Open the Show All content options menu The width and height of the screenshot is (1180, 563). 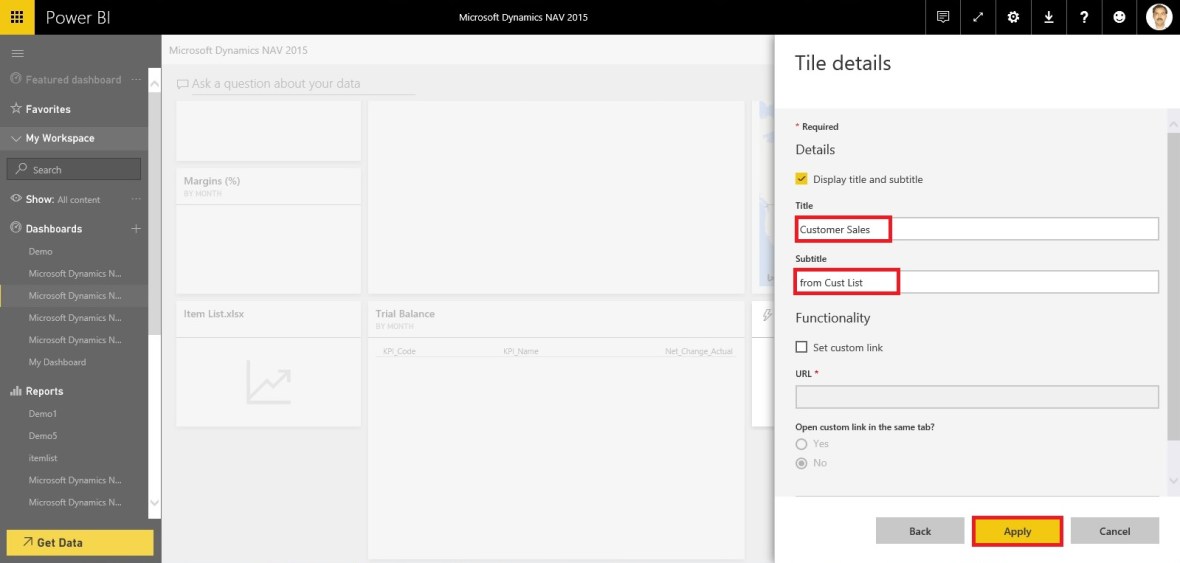[136, 199]
